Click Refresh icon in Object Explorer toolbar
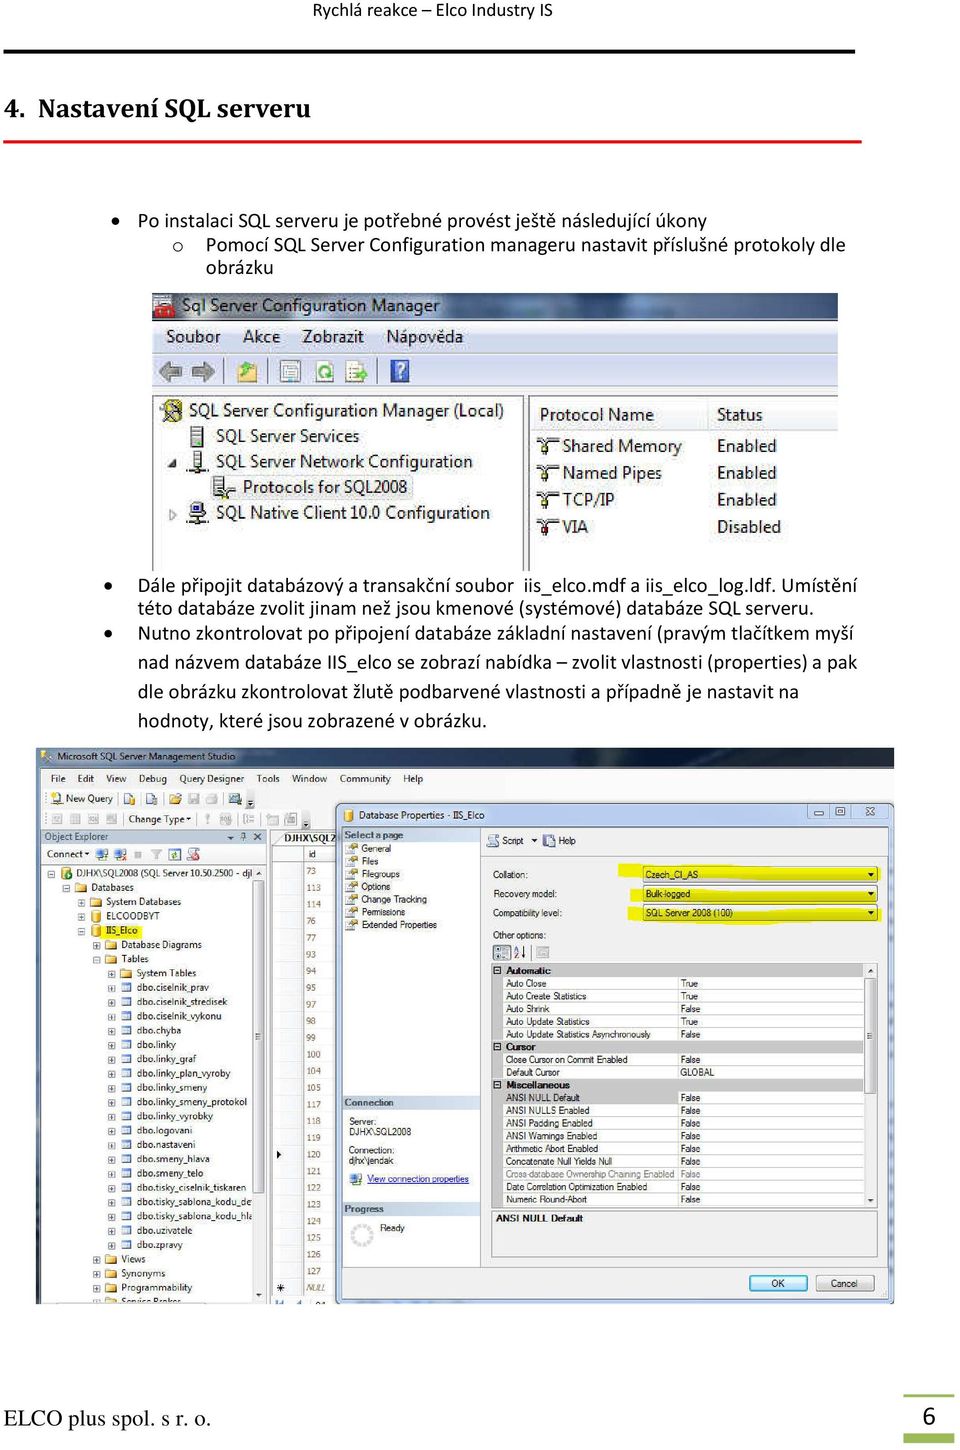The width and height of the screenshot is (960, 1450). click(x=175, y=854)
